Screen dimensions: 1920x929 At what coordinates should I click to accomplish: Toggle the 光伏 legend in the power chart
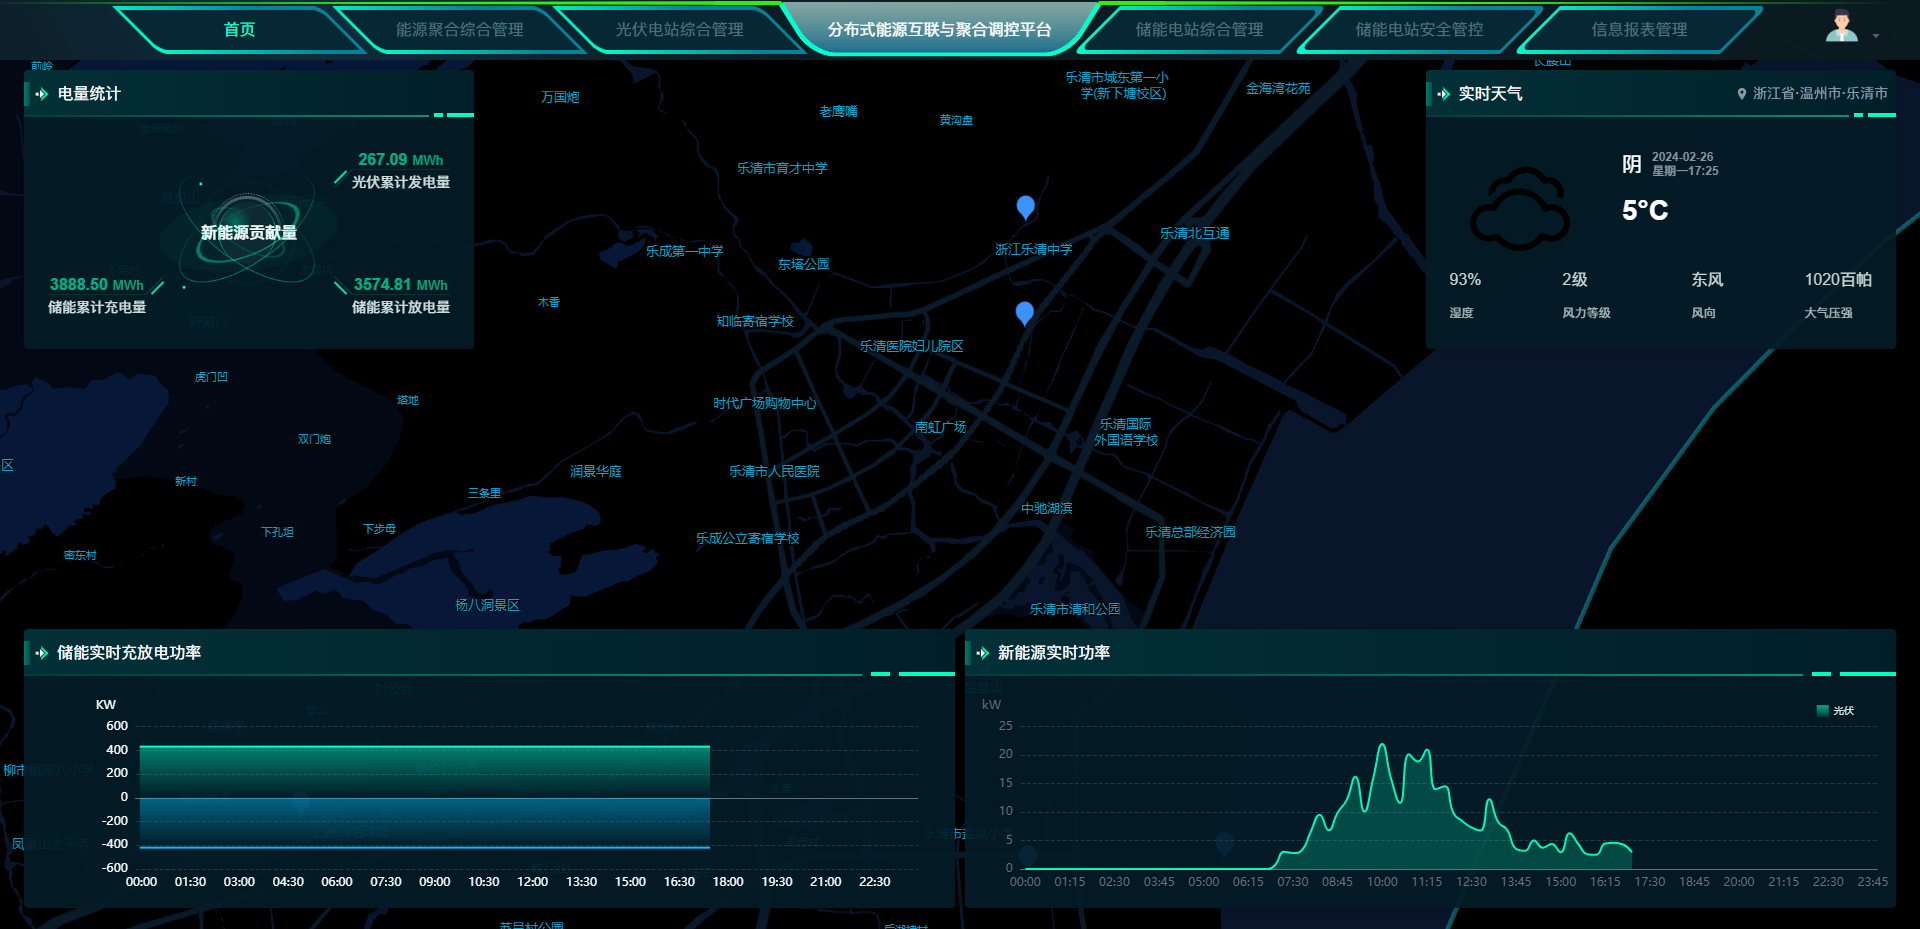1834,711
